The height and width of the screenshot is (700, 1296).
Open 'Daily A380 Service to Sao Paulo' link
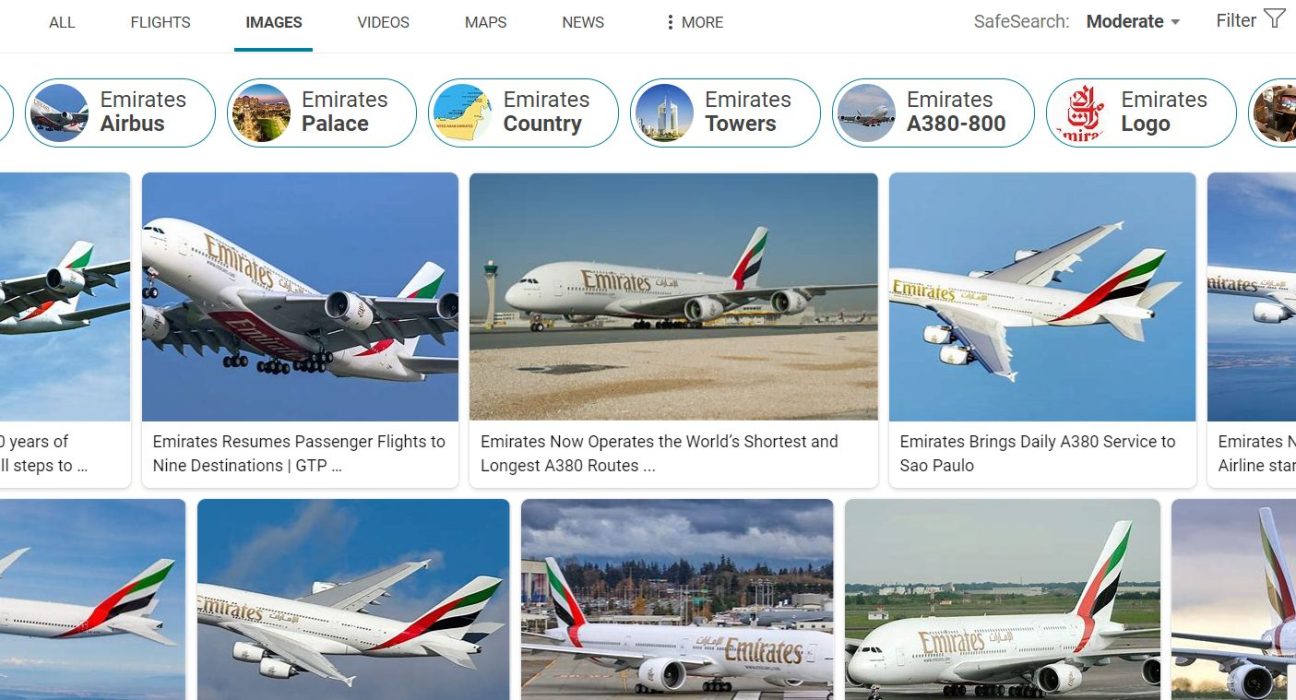pos(1038,453)
